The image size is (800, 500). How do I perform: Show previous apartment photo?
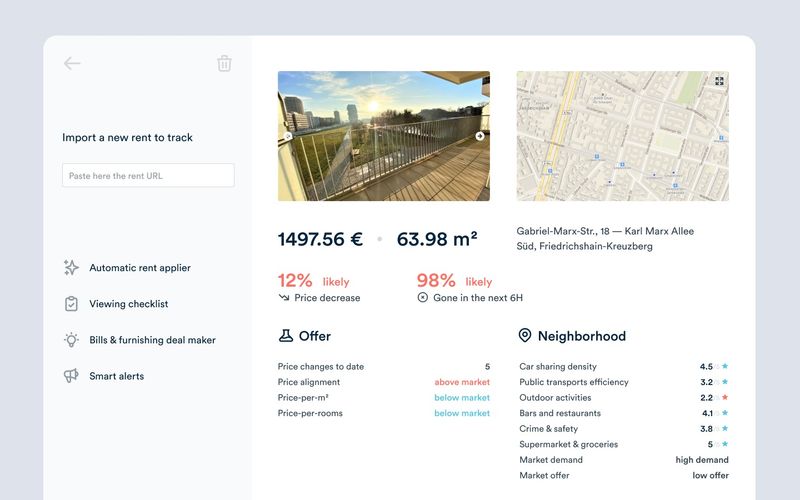click(288, 136)
